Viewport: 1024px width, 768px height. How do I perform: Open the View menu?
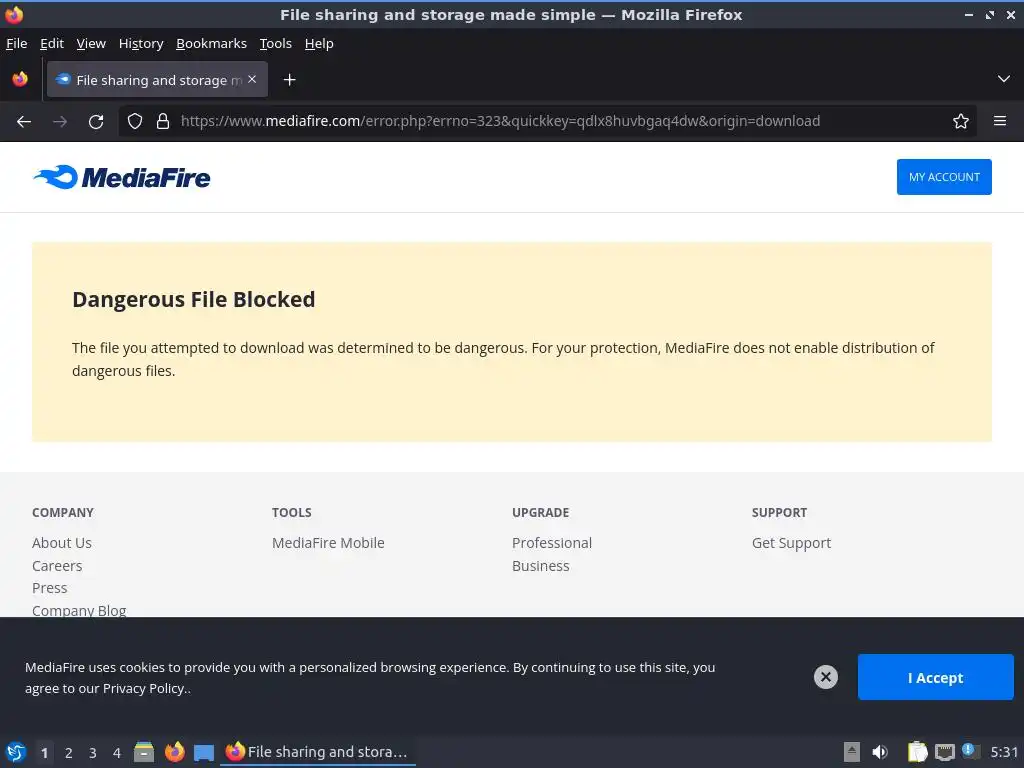(x=91, y=44)
